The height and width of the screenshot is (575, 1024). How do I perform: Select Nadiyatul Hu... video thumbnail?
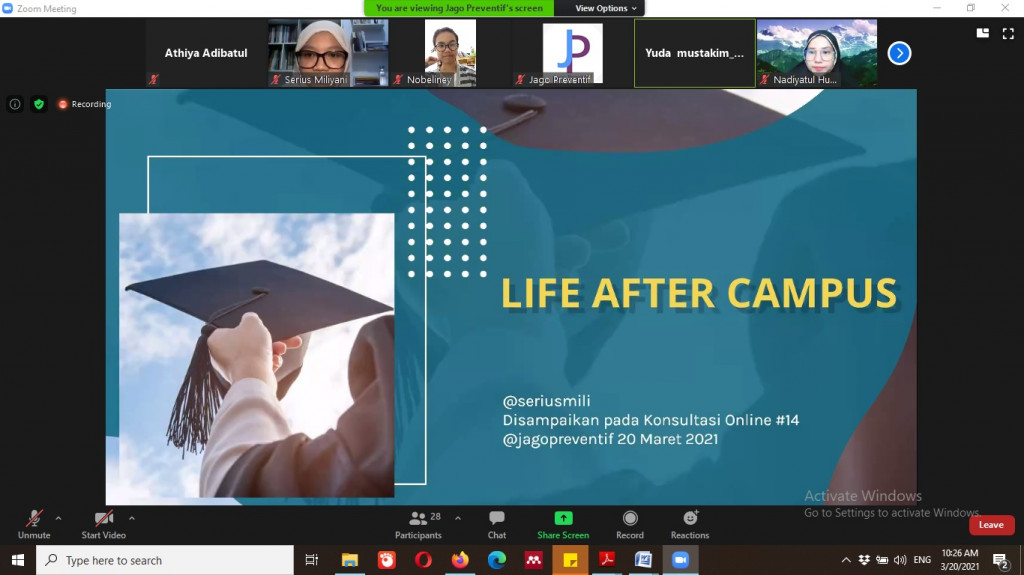[817, 53]
